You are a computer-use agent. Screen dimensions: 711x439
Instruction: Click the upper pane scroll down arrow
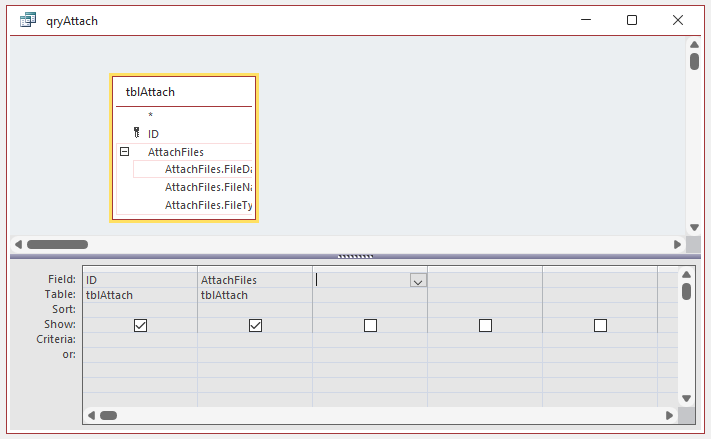(694, 227)
